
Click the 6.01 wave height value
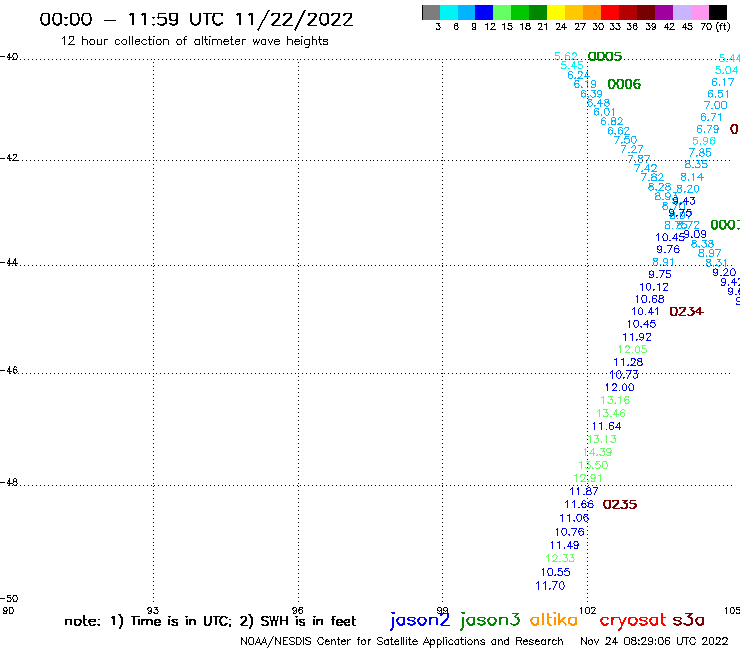coord(604,112)
